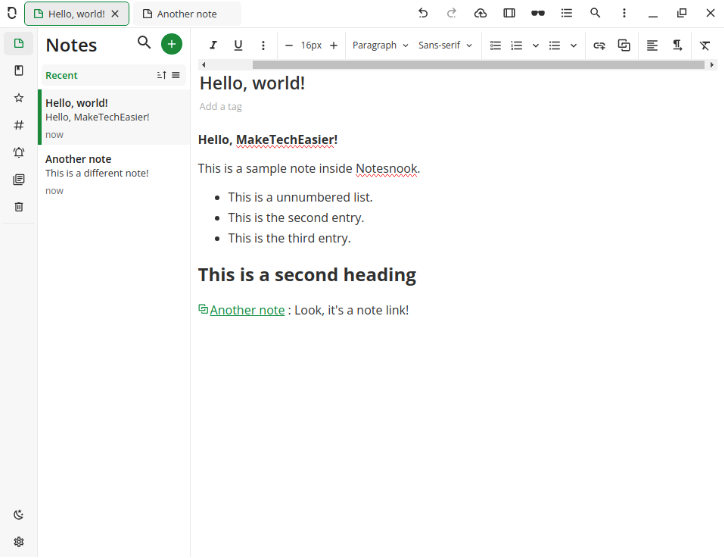Click the cloud sync publish icon
724x558 pixels.
480,13
